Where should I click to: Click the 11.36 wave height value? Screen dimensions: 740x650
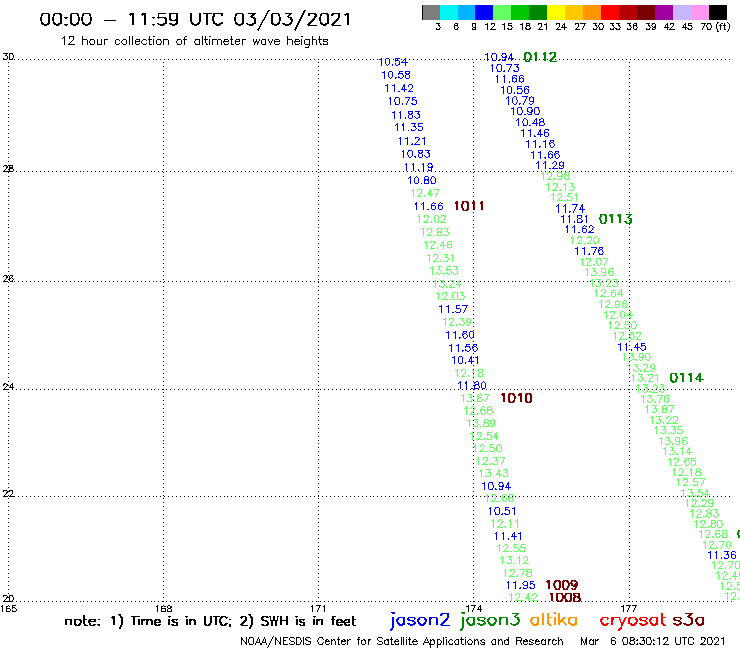click(x=722, y=555)
